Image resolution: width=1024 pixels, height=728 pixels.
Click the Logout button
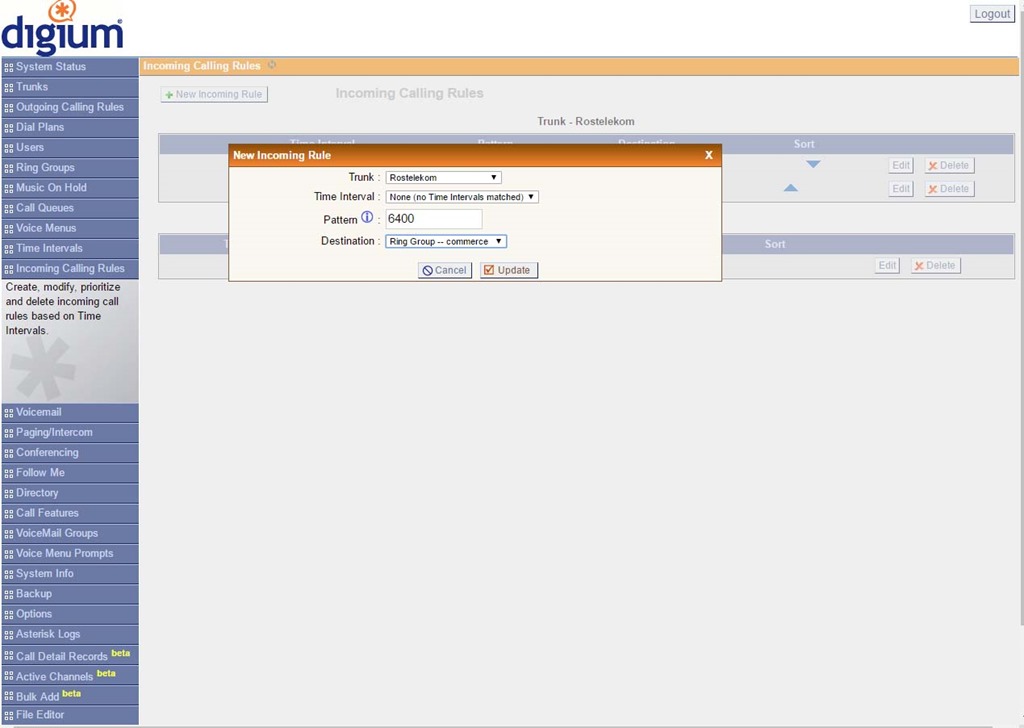pos(992,14)
